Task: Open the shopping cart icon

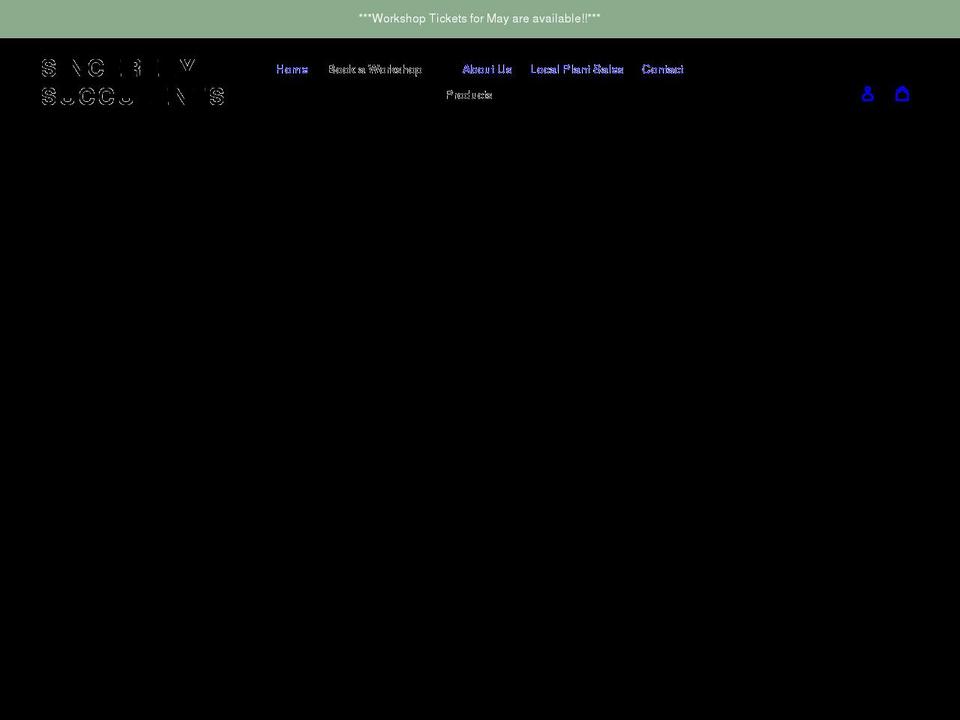Action: [902, 94]
